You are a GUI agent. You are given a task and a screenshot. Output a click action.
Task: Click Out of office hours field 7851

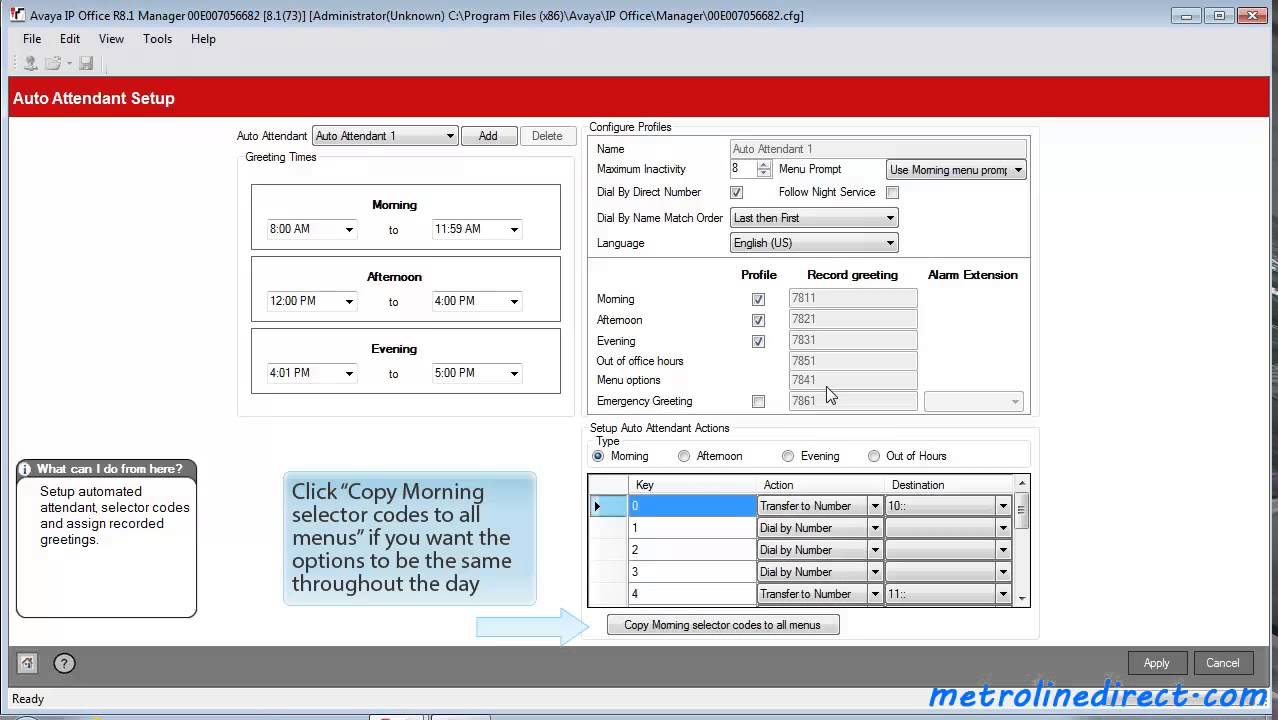click(853, 361)
